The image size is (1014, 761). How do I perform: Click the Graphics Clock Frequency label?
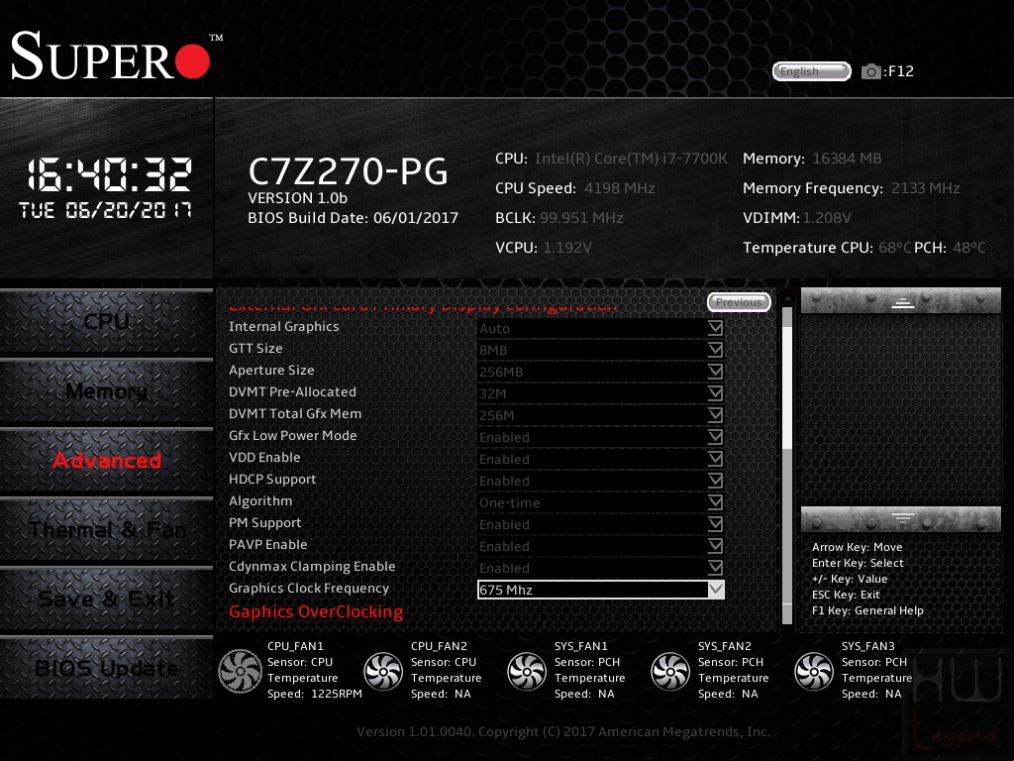[x=308, y=588]
